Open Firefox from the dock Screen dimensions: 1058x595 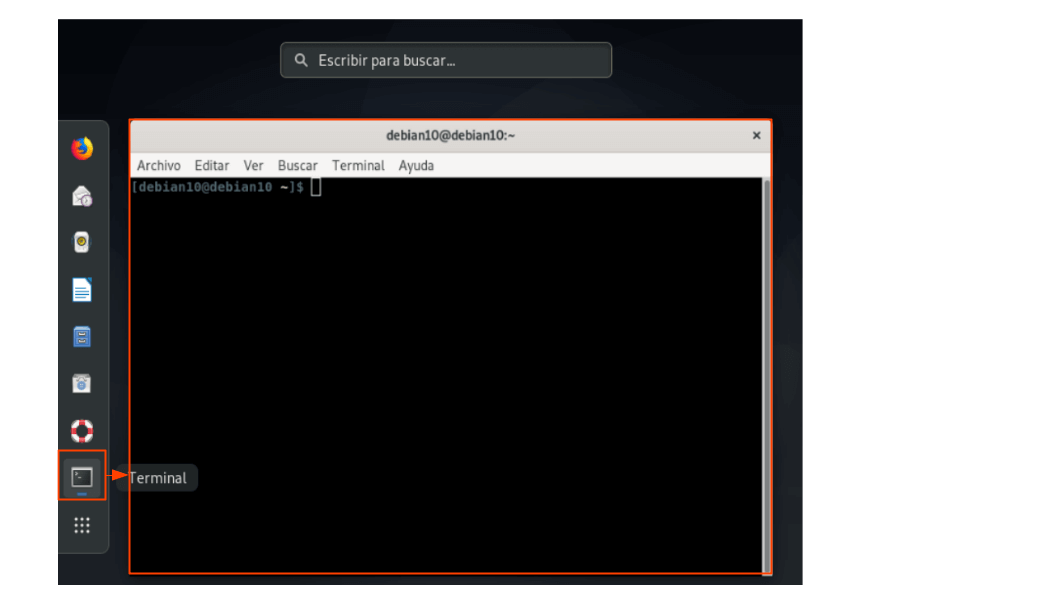pos(82,149)
